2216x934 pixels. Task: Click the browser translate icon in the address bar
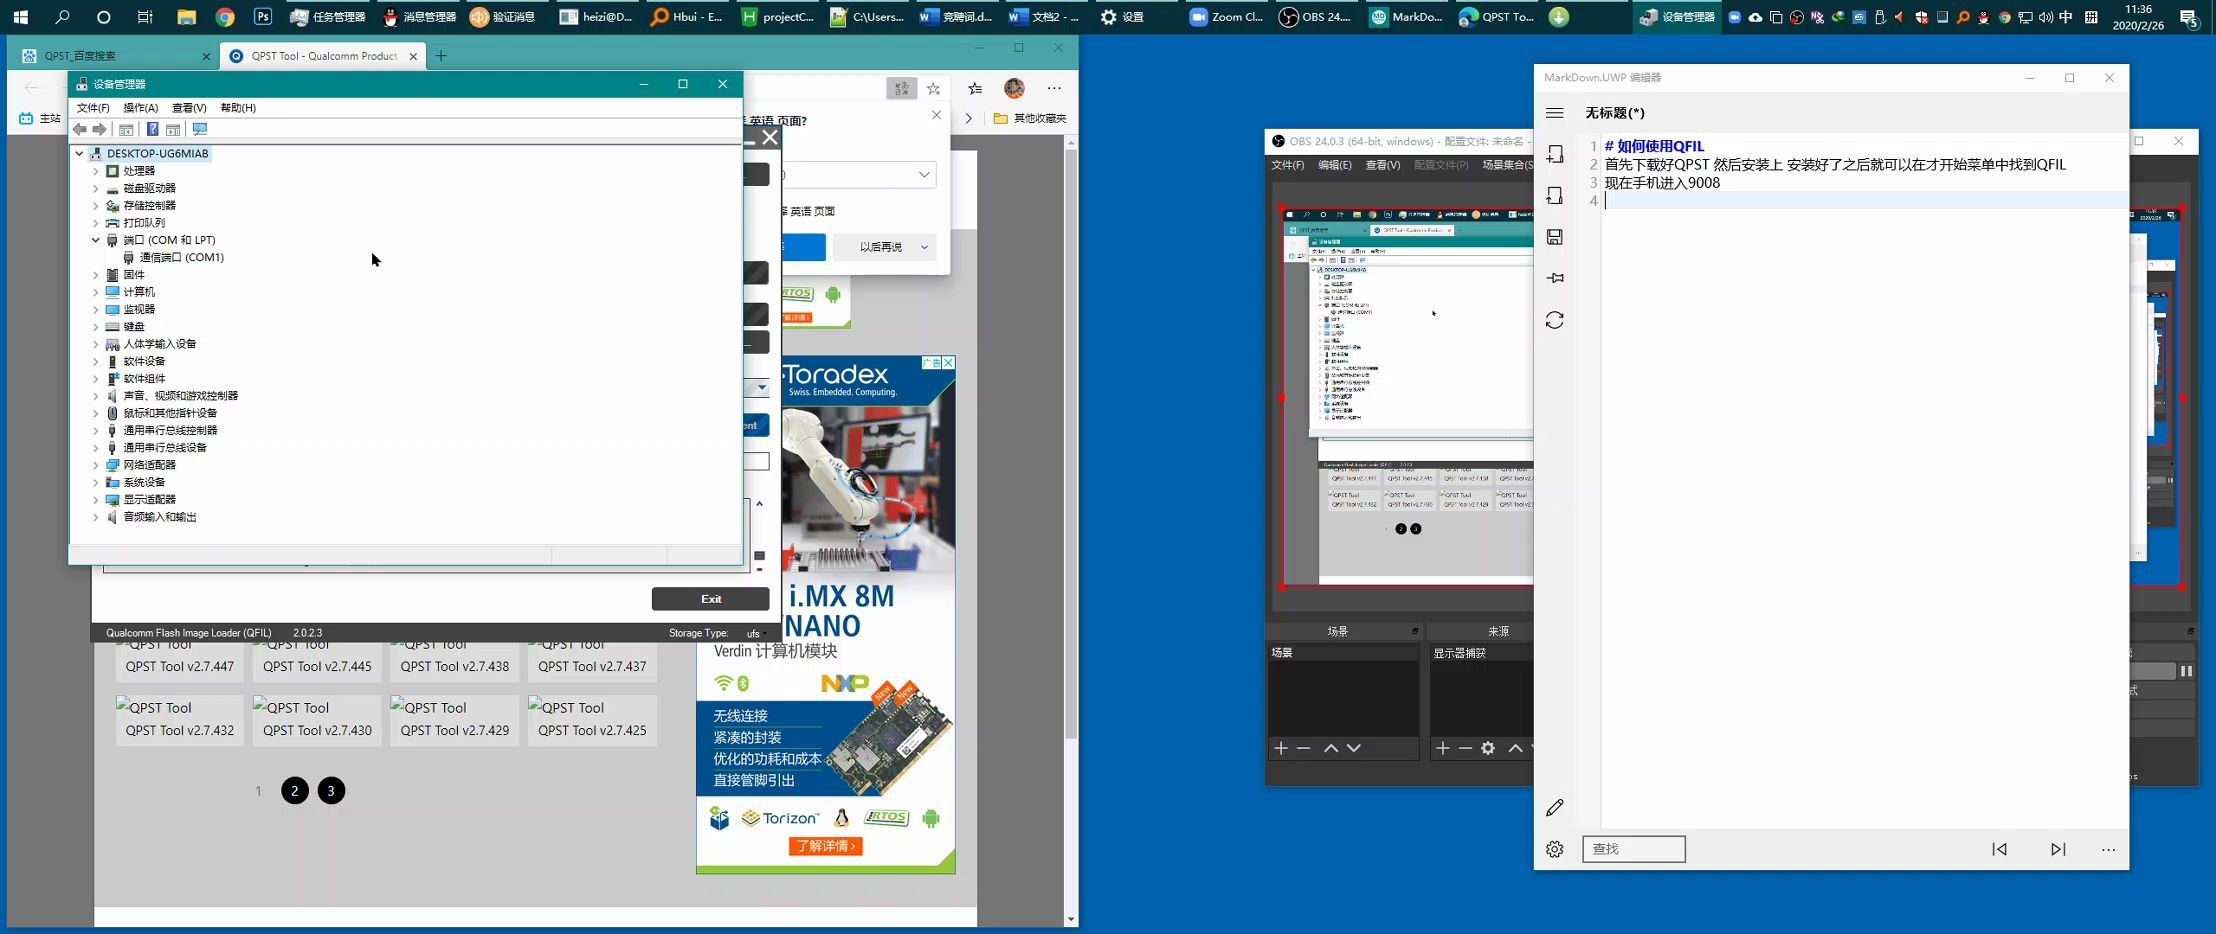coord(901,88)
